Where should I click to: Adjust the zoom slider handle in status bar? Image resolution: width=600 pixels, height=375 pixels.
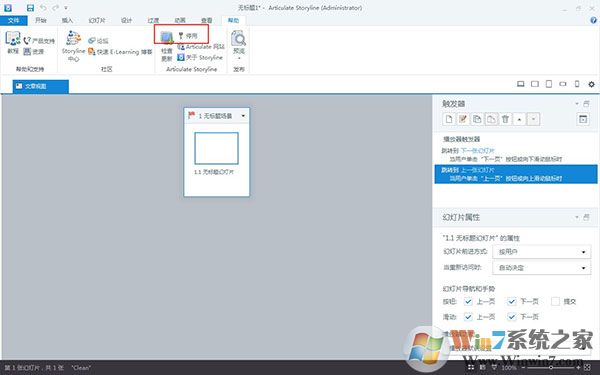pos(551,368)
